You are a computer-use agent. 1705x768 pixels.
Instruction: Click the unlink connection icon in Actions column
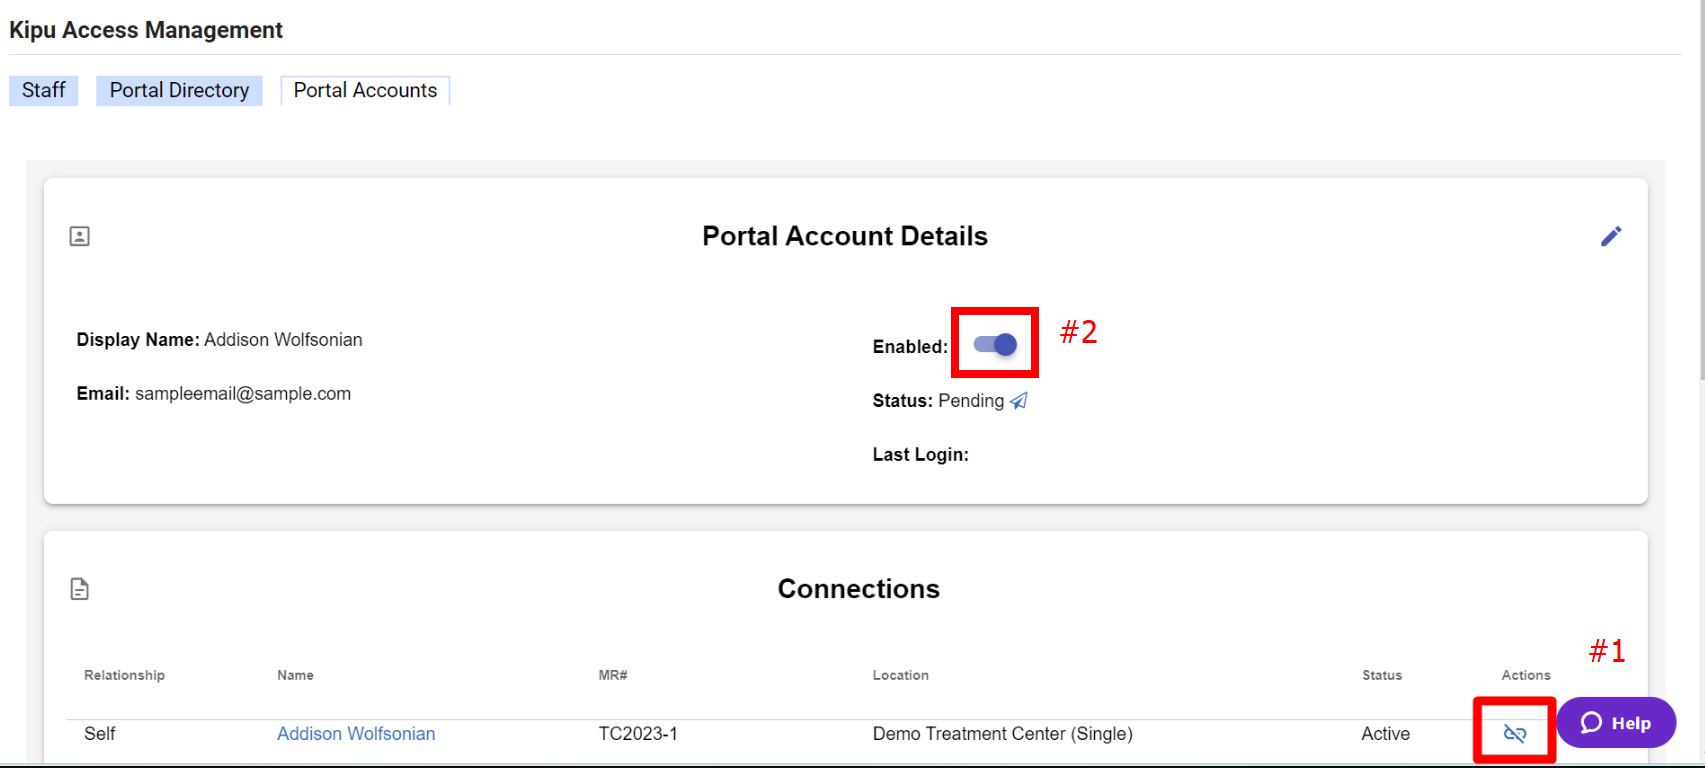(x=1514, y=734)
